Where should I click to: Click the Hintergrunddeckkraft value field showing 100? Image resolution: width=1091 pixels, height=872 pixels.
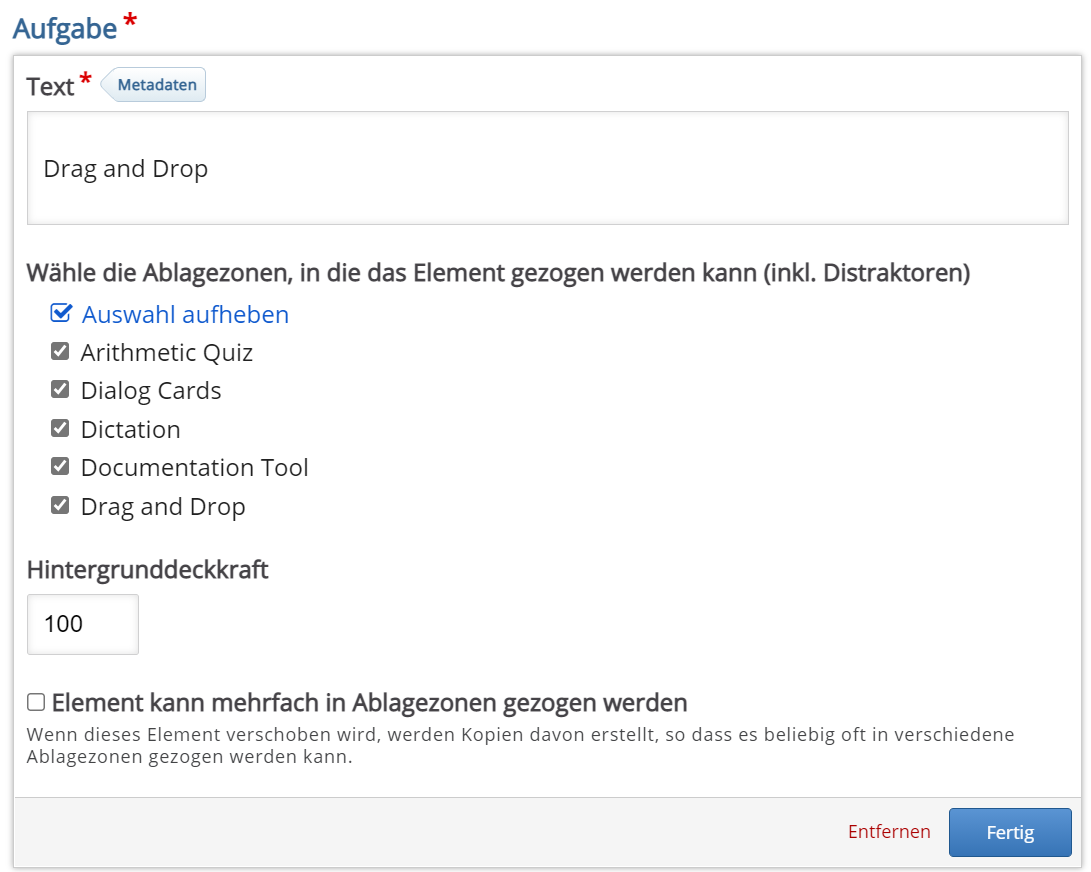[x=82, y=625]
